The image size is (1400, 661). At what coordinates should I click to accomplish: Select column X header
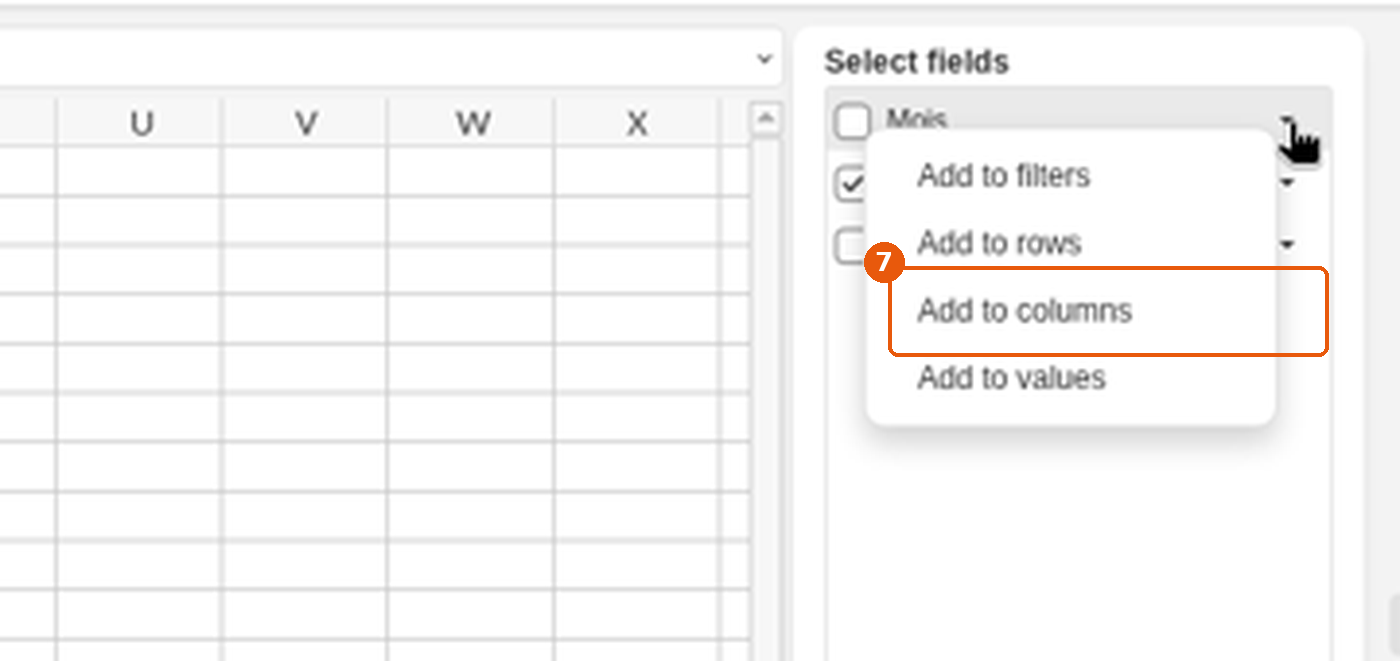(635, 123)
